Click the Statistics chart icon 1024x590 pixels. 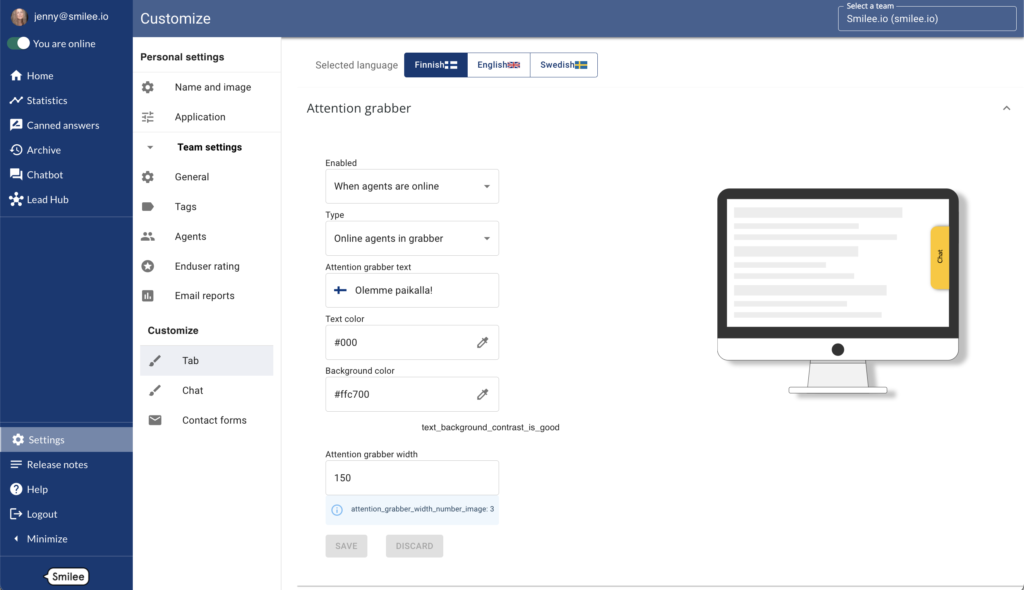16,100
